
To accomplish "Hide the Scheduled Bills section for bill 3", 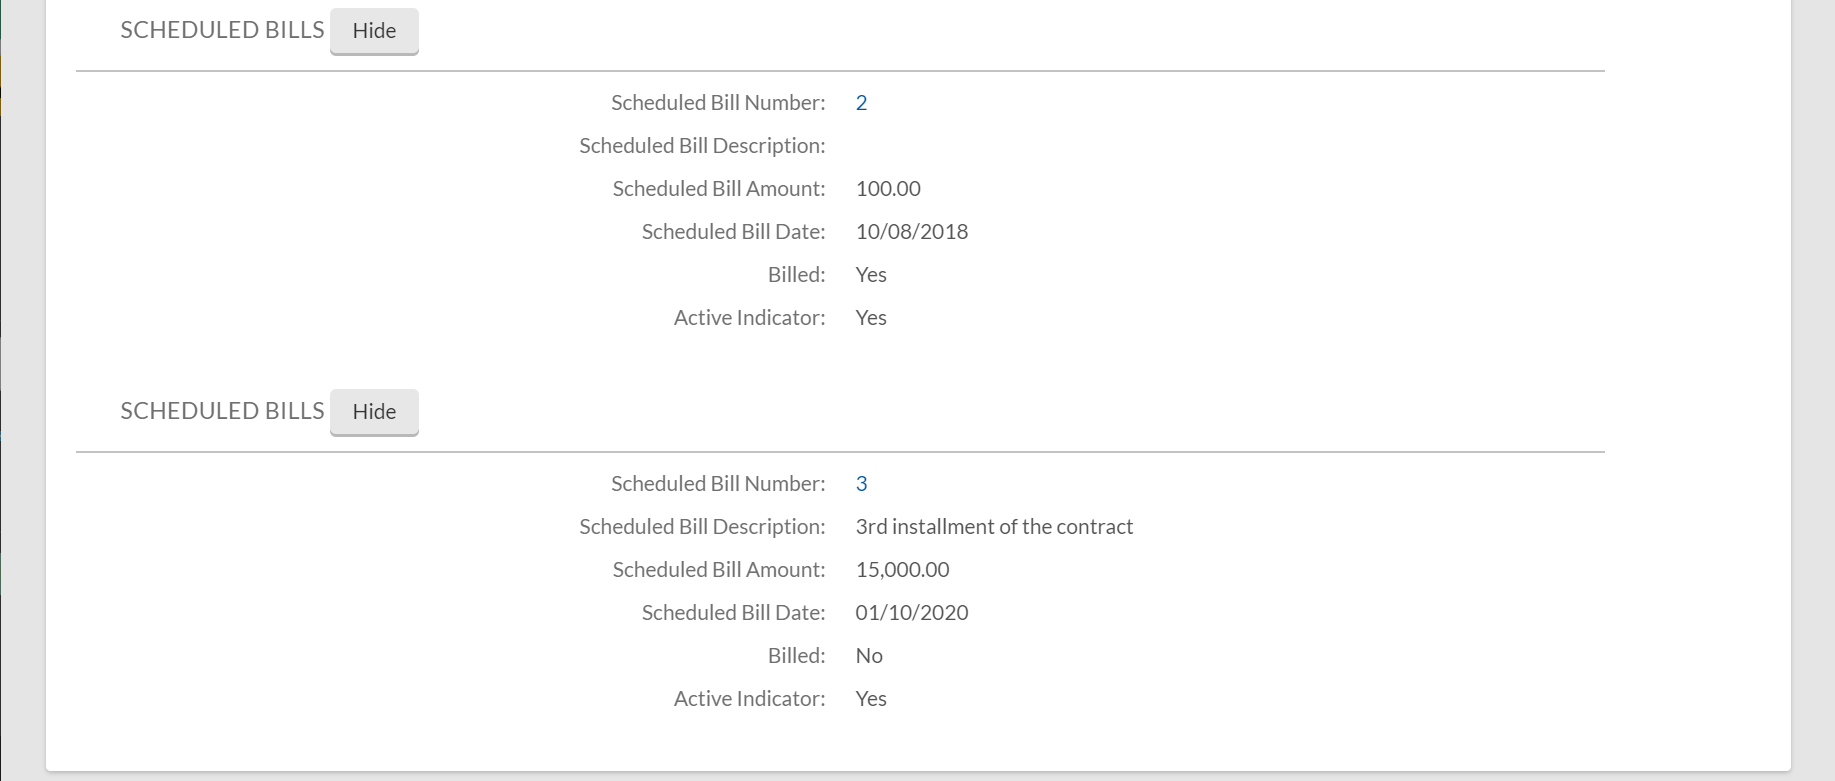I will point(374,412).
